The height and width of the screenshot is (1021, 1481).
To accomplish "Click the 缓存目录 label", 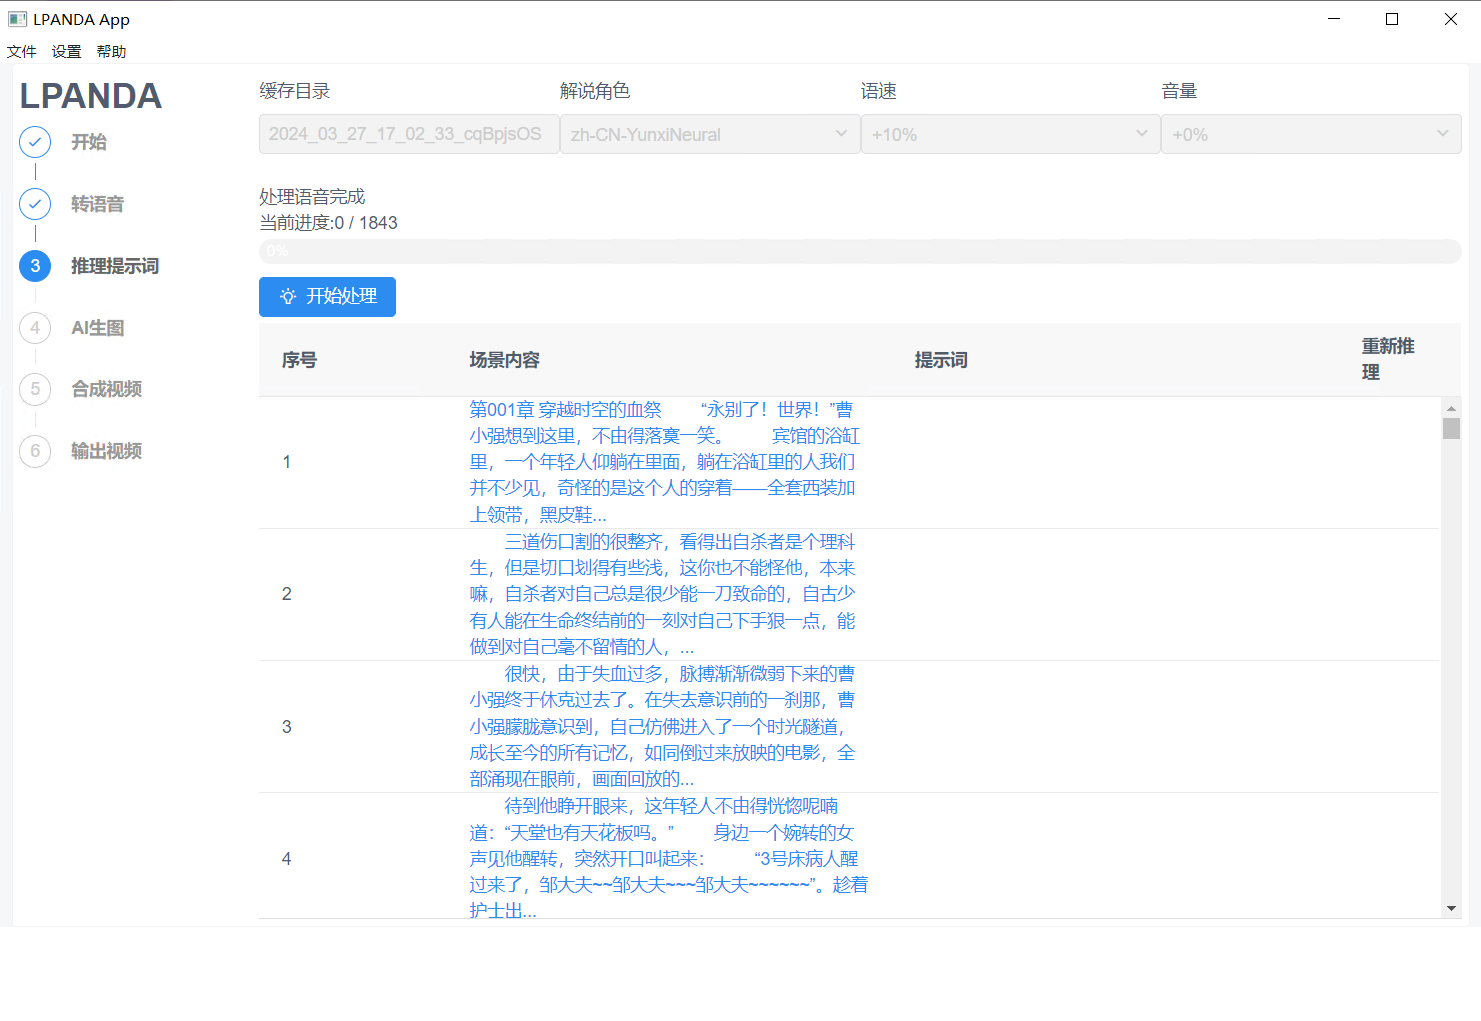I will 295,91.
